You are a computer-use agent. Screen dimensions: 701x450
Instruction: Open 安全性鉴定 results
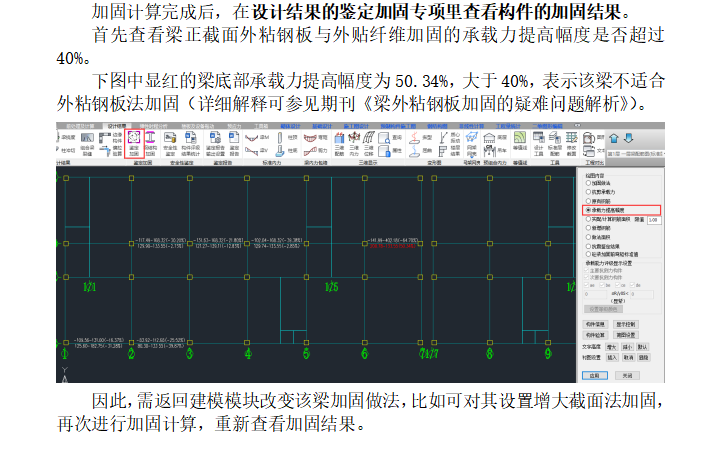coord(170,144)
